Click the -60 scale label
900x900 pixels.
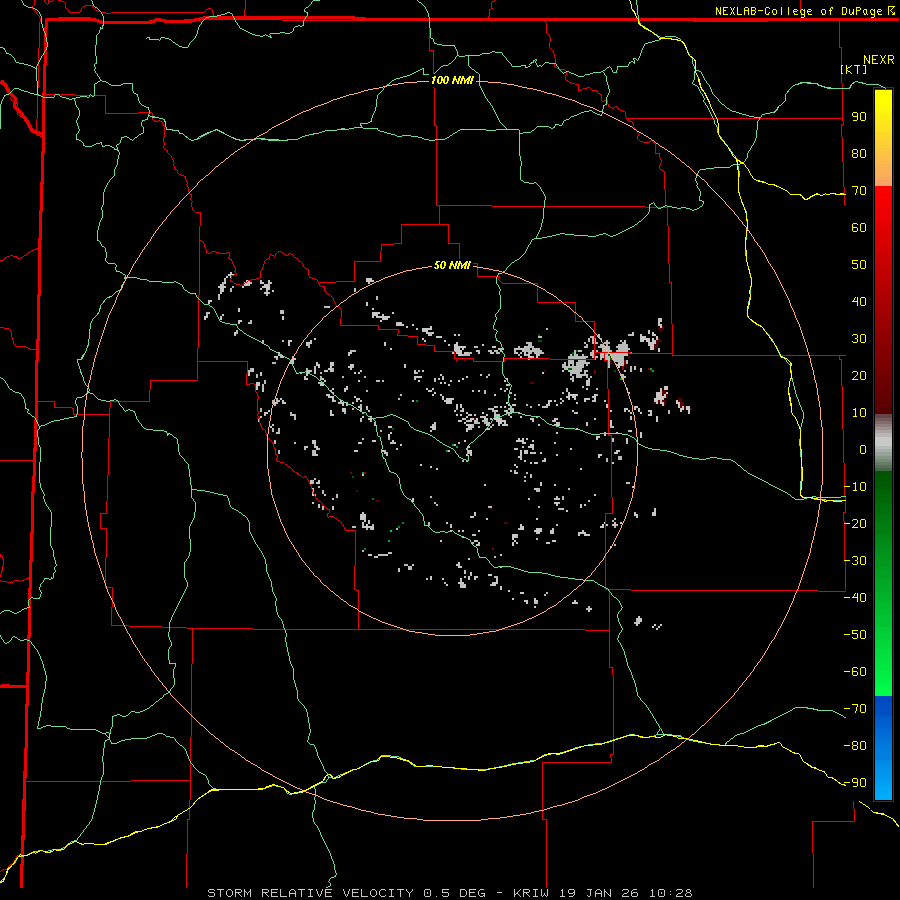coord(855,672)
